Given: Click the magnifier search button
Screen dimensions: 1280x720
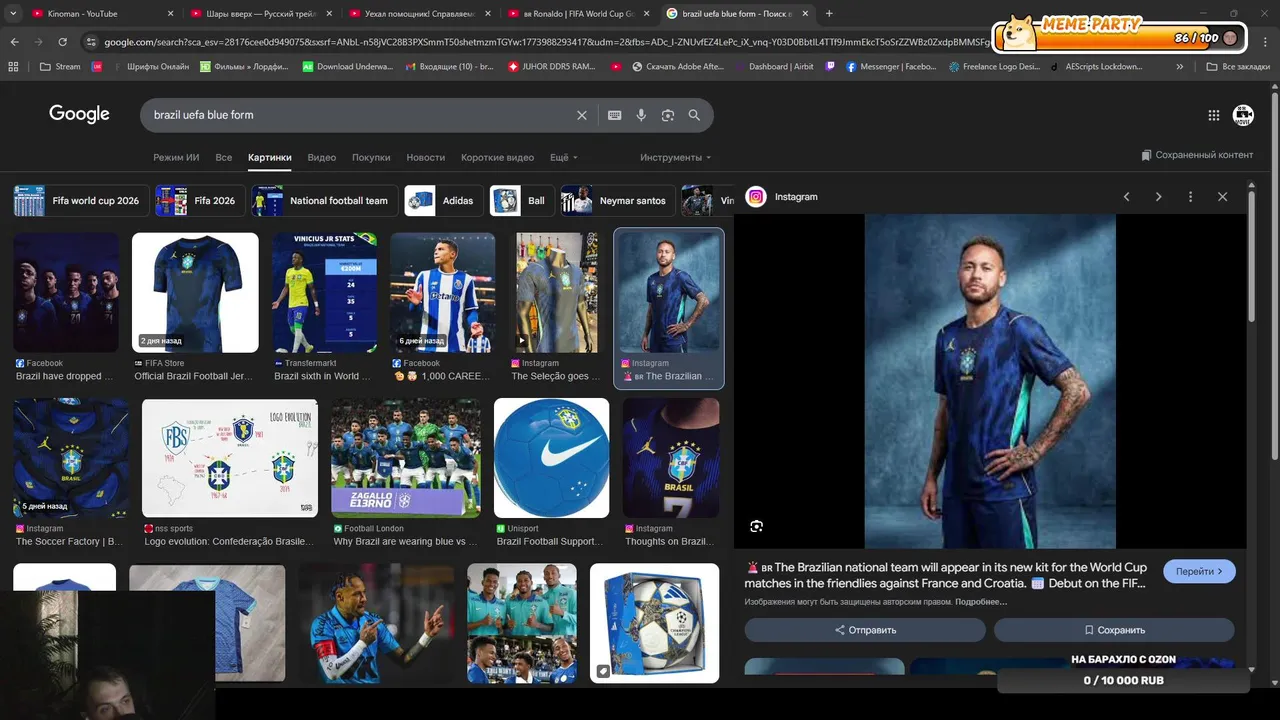Looking at the screenshot, I should pos(694,115).
